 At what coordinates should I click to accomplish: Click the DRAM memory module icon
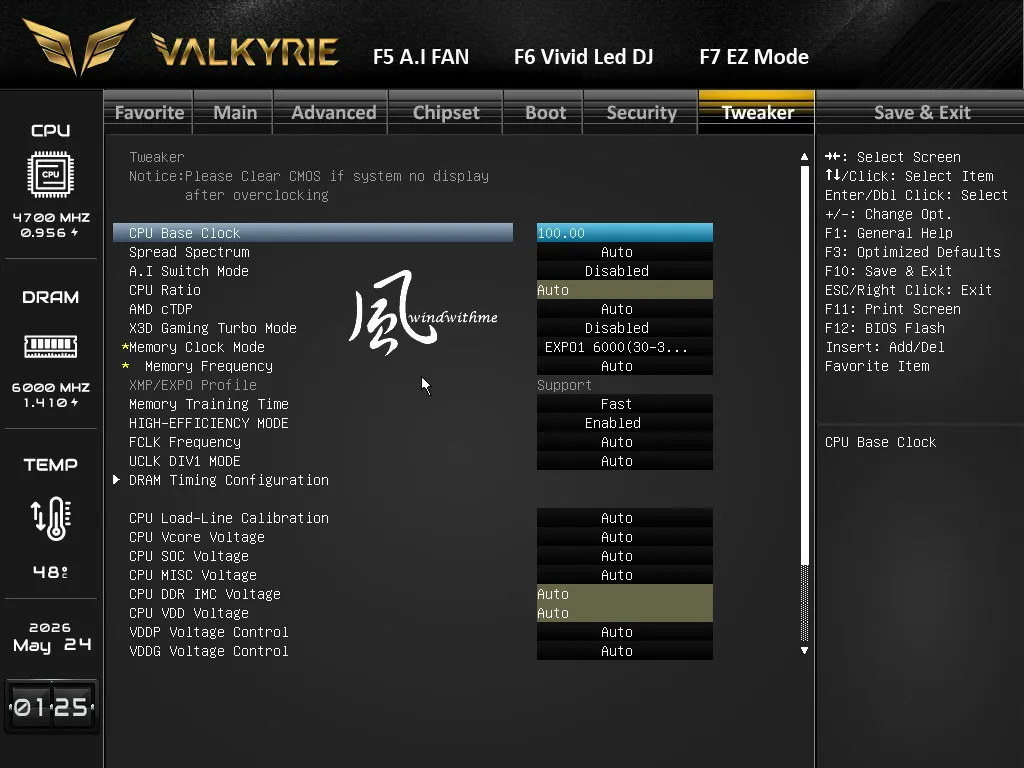50,346
